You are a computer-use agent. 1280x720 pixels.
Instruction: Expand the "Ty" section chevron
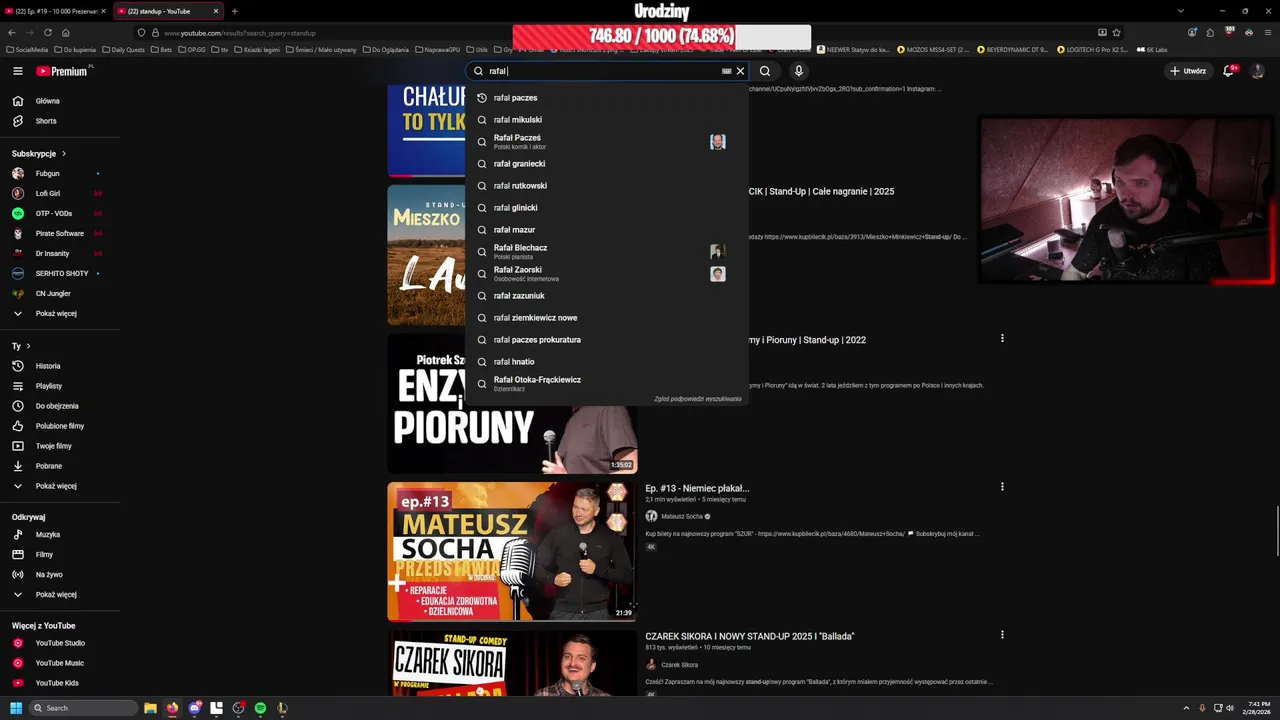click(28, 346)
